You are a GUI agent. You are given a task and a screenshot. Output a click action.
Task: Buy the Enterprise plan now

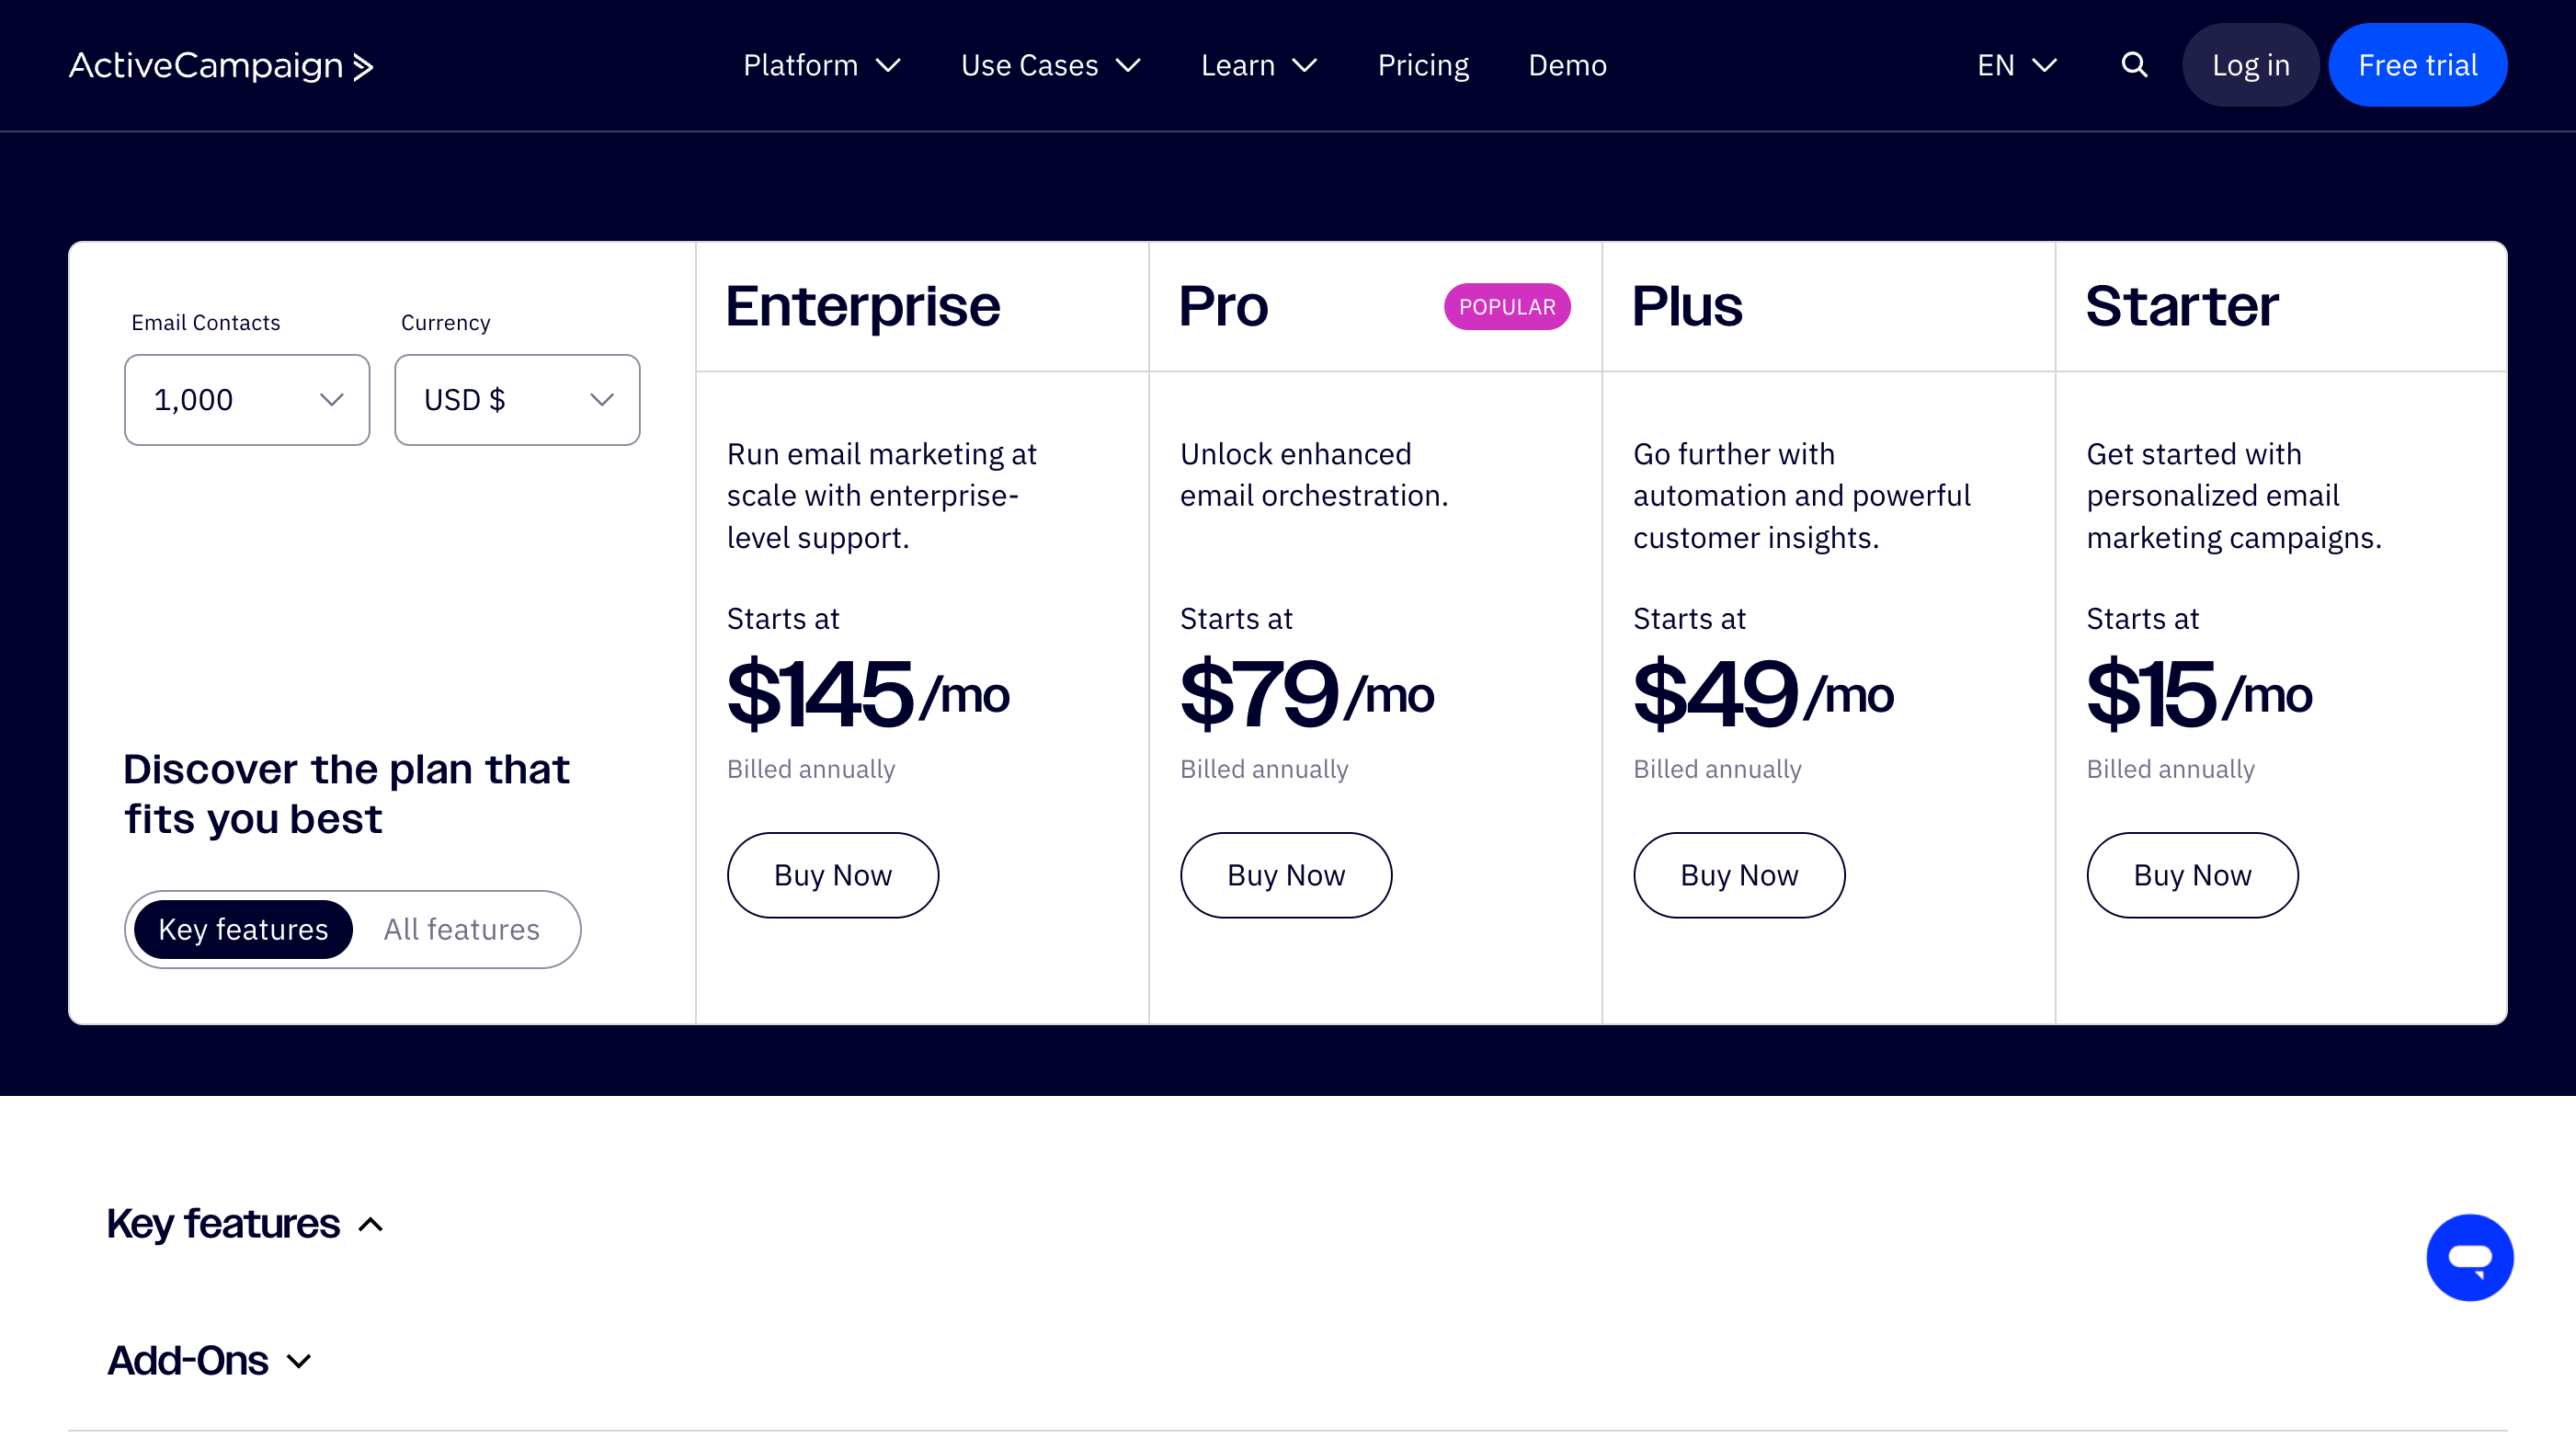click(x=832, y=875)
